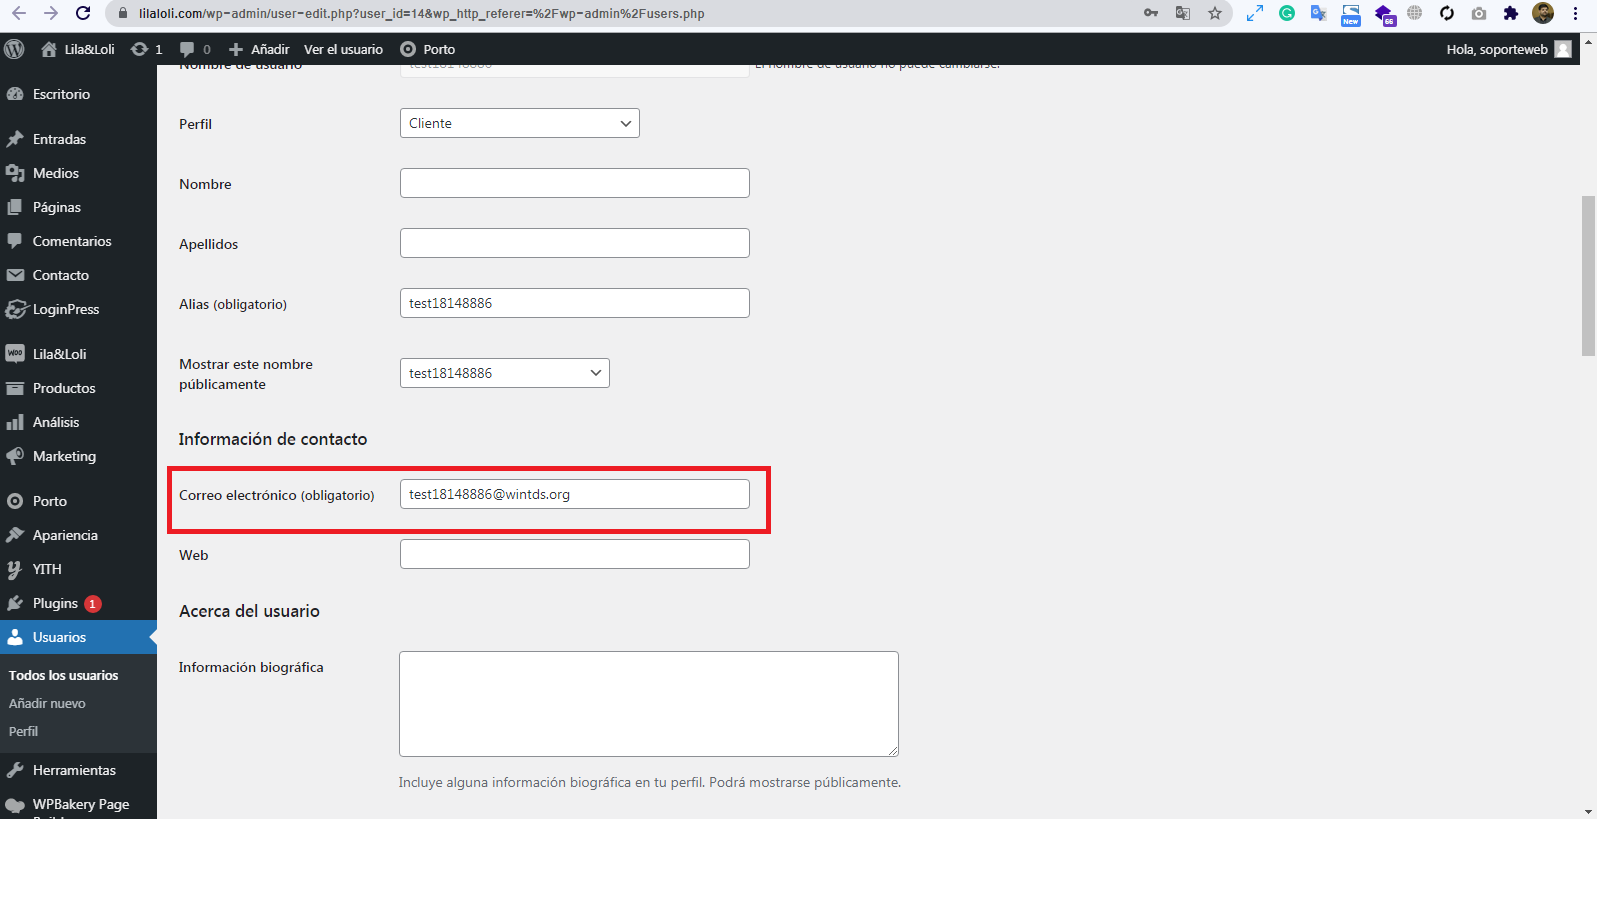The width and height of the screenshot is (1600, 900).
Task: Click the Plugins update count badge
Action: pos(93,603)
